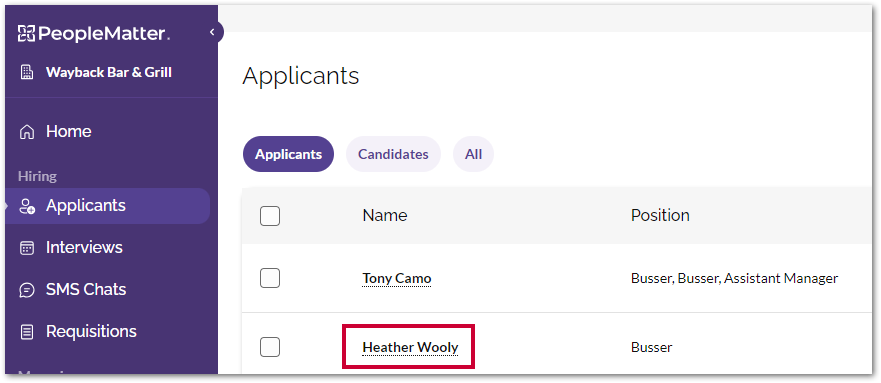Click the Name column header
This screenshot has height=383, width=881.
385,215
